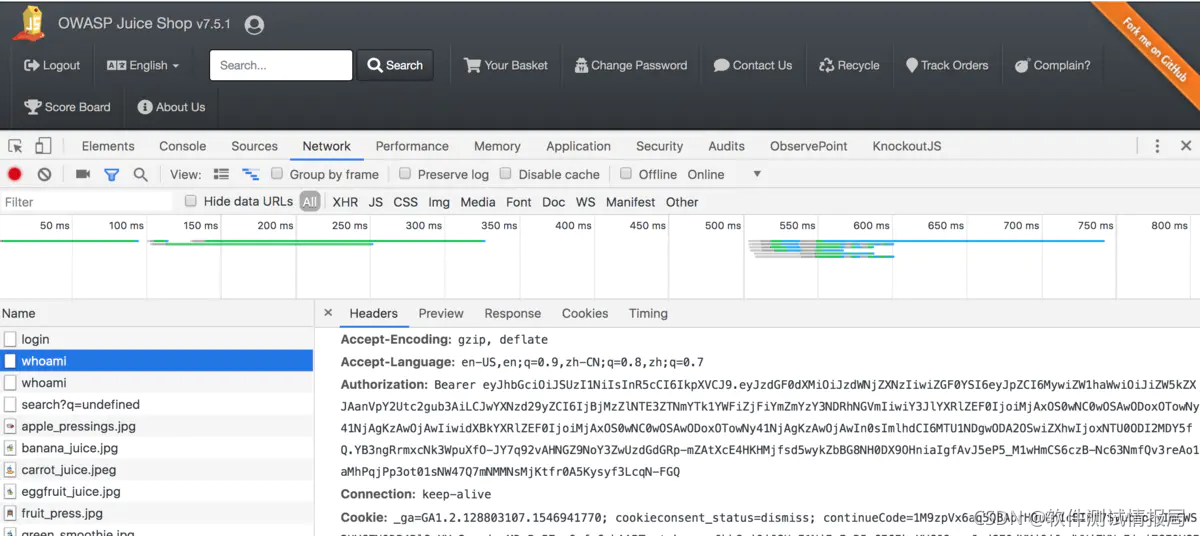The width and height of the screenshot is (1200, 536).
Task: Select carrot_juice.jpeg request row
Action: [x=157, y=470]
